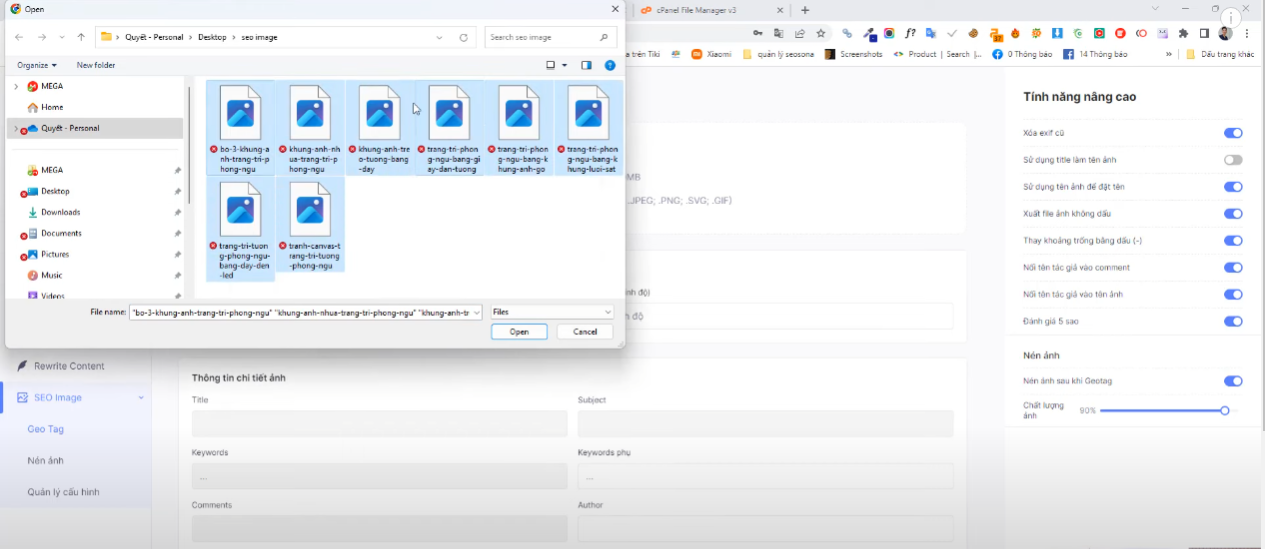The width and height of the screenshot is (1265, 549).
Task: Show more bookmarks chevron
Action: point(1169,54)
